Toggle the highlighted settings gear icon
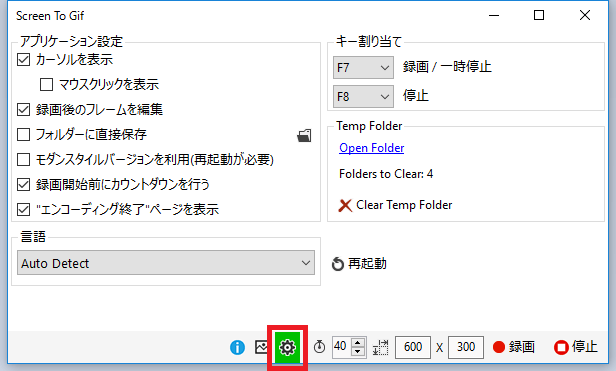This screenshot has width=616, height=371. tap(287, 347)
